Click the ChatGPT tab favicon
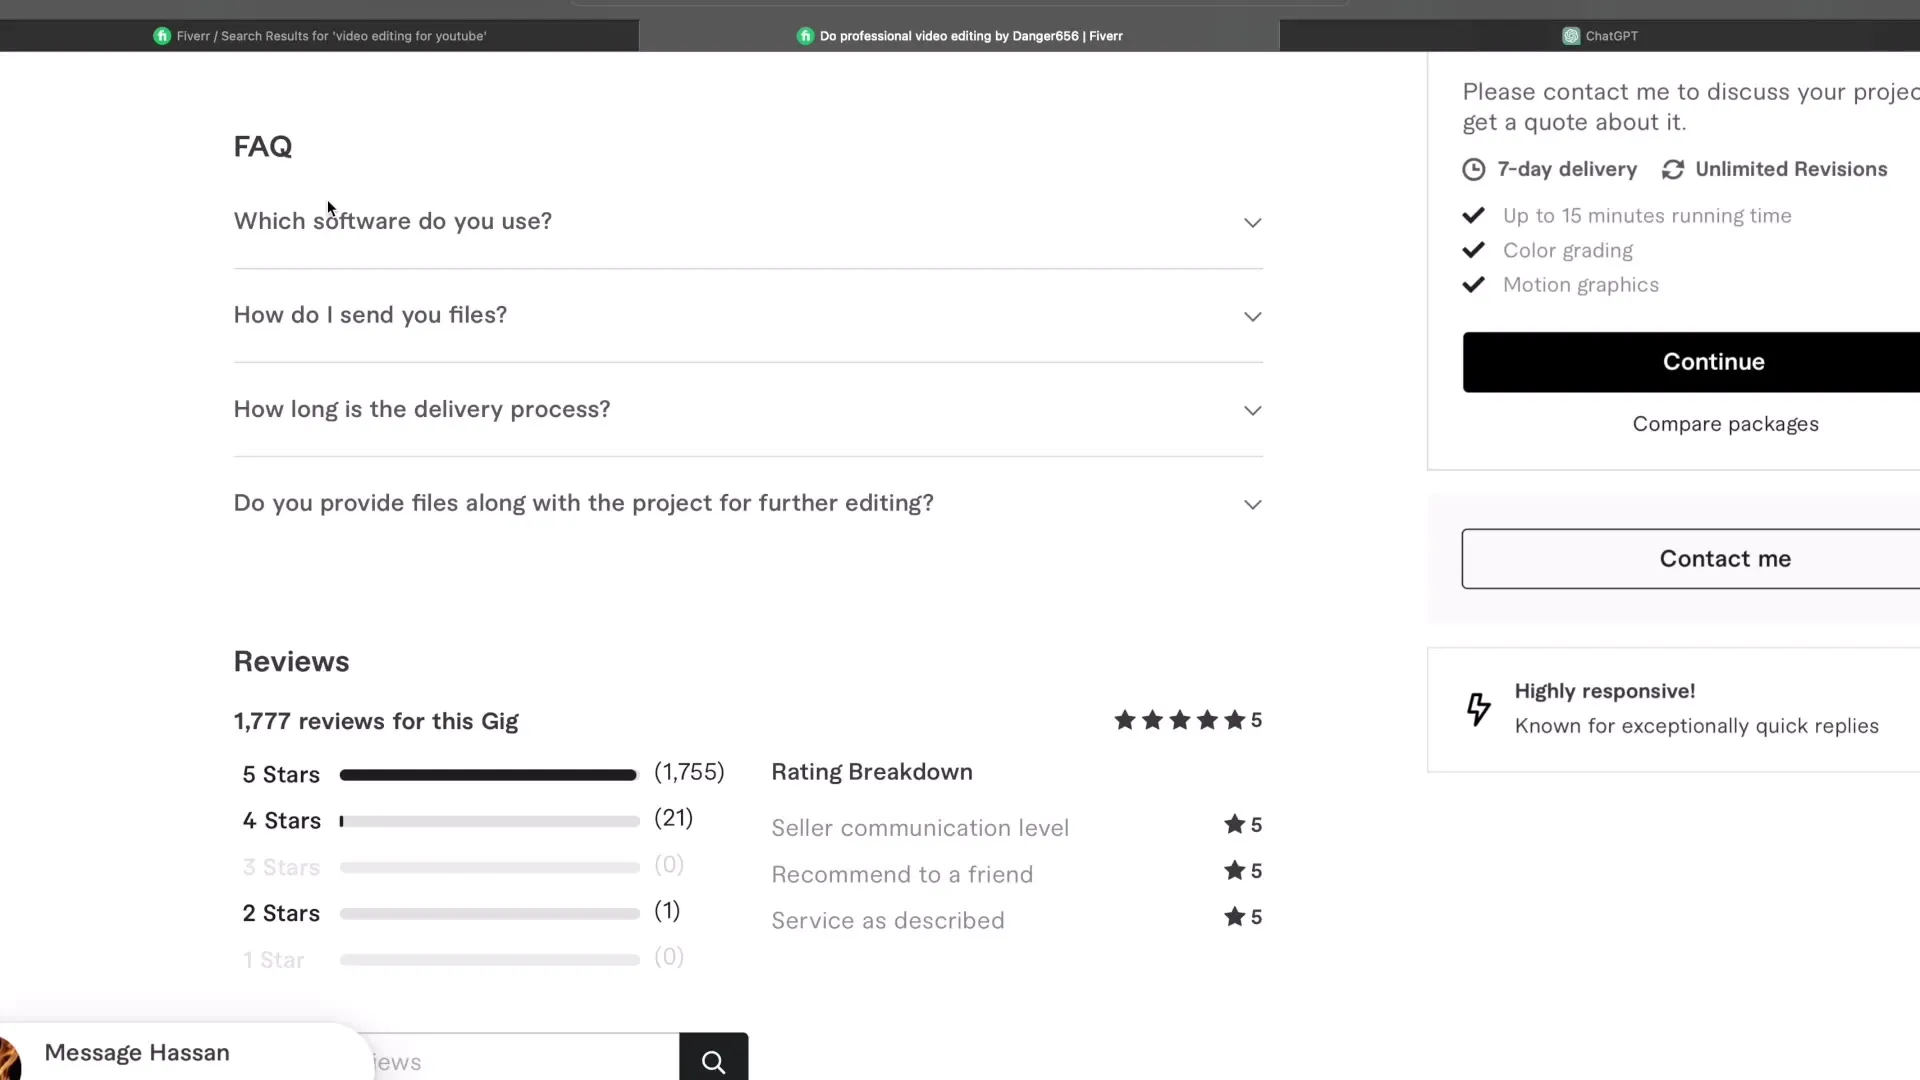 [x=1571, y=36]
